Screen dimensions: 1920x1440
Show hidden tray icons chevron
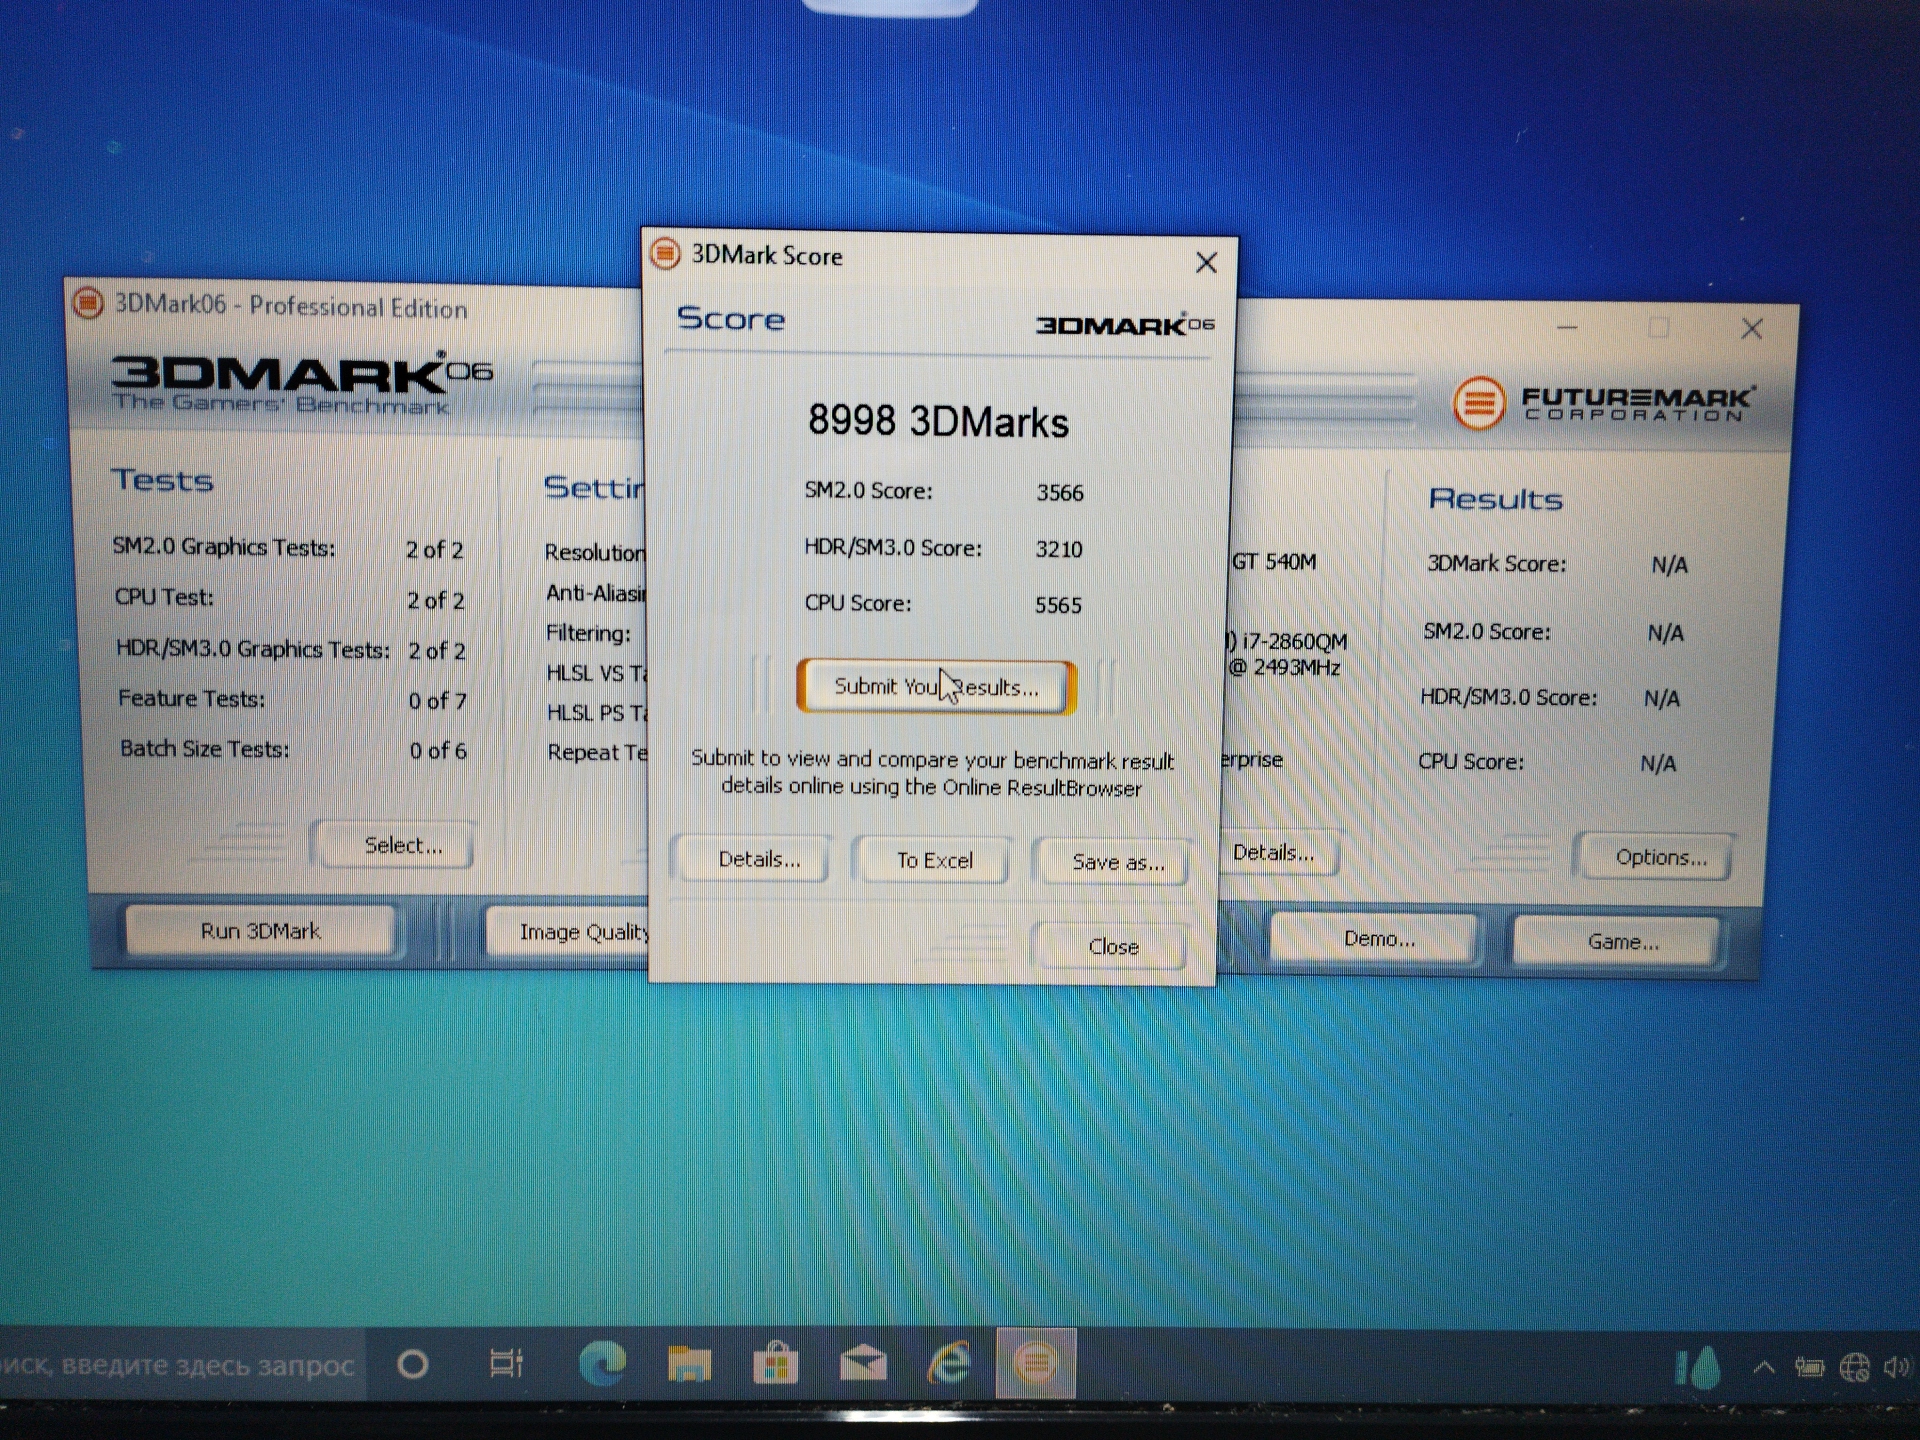pyautogui.click(x=1764, y=1367)
